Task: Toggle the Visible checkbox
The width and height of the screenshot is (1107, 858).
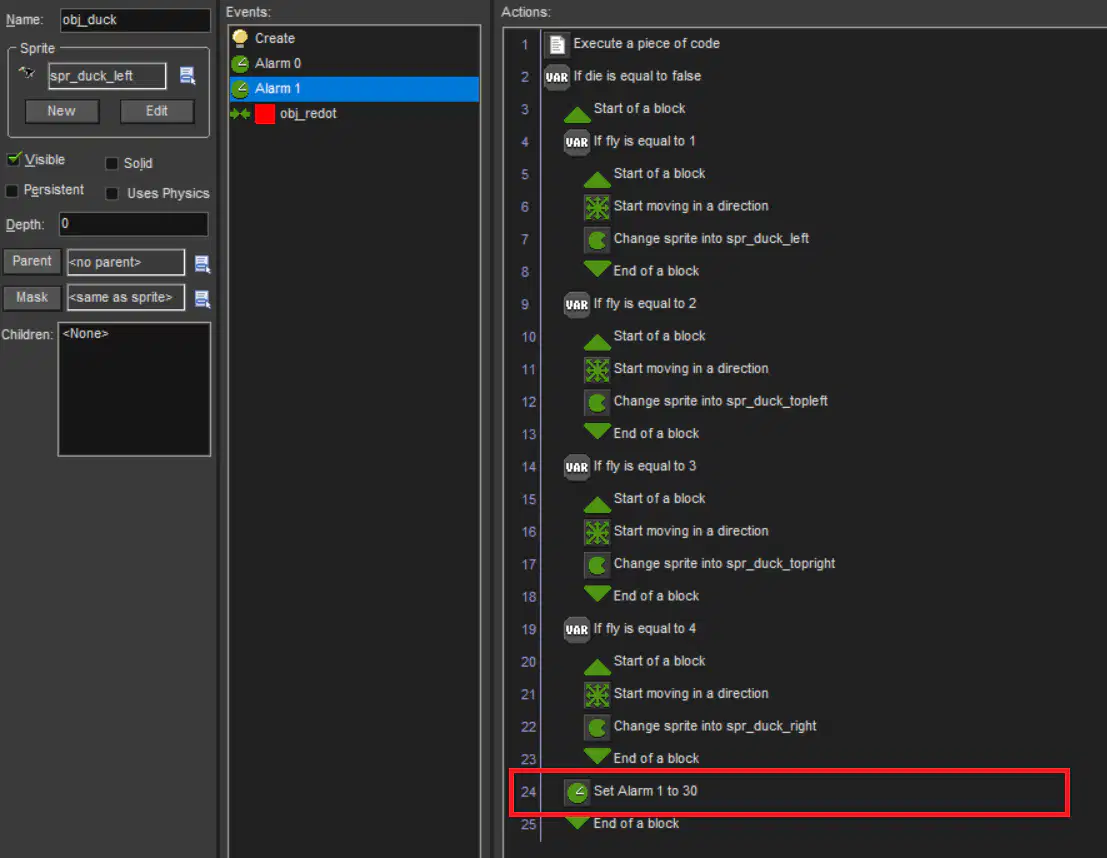Action: tap(13, 160)
